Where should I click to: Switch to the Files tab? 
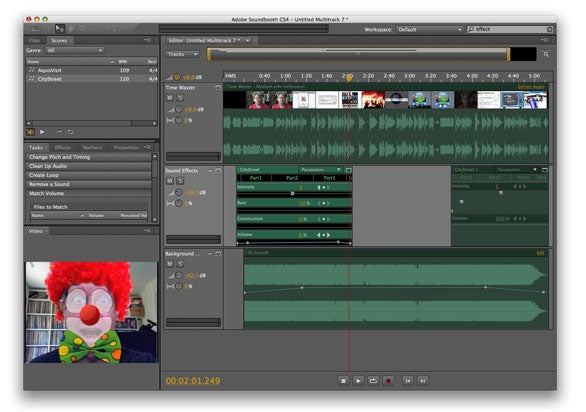tap(34, 40)
